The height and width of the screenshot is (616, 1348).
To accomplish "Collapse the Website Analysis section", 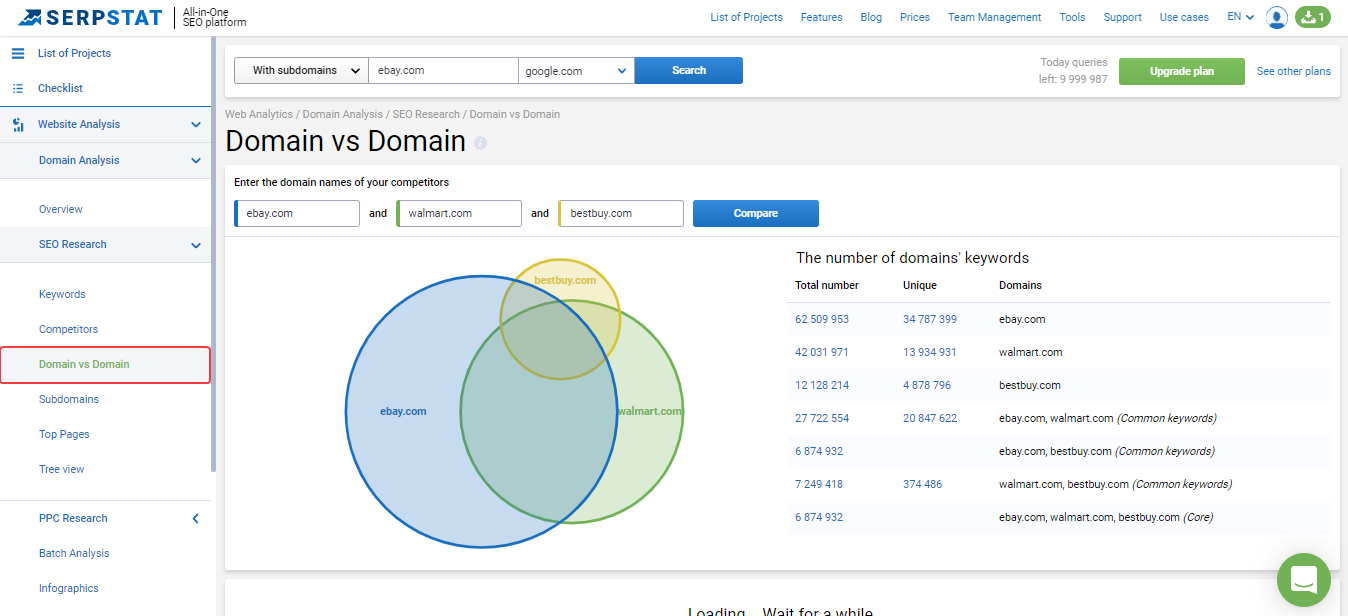I will click(196, 125).
